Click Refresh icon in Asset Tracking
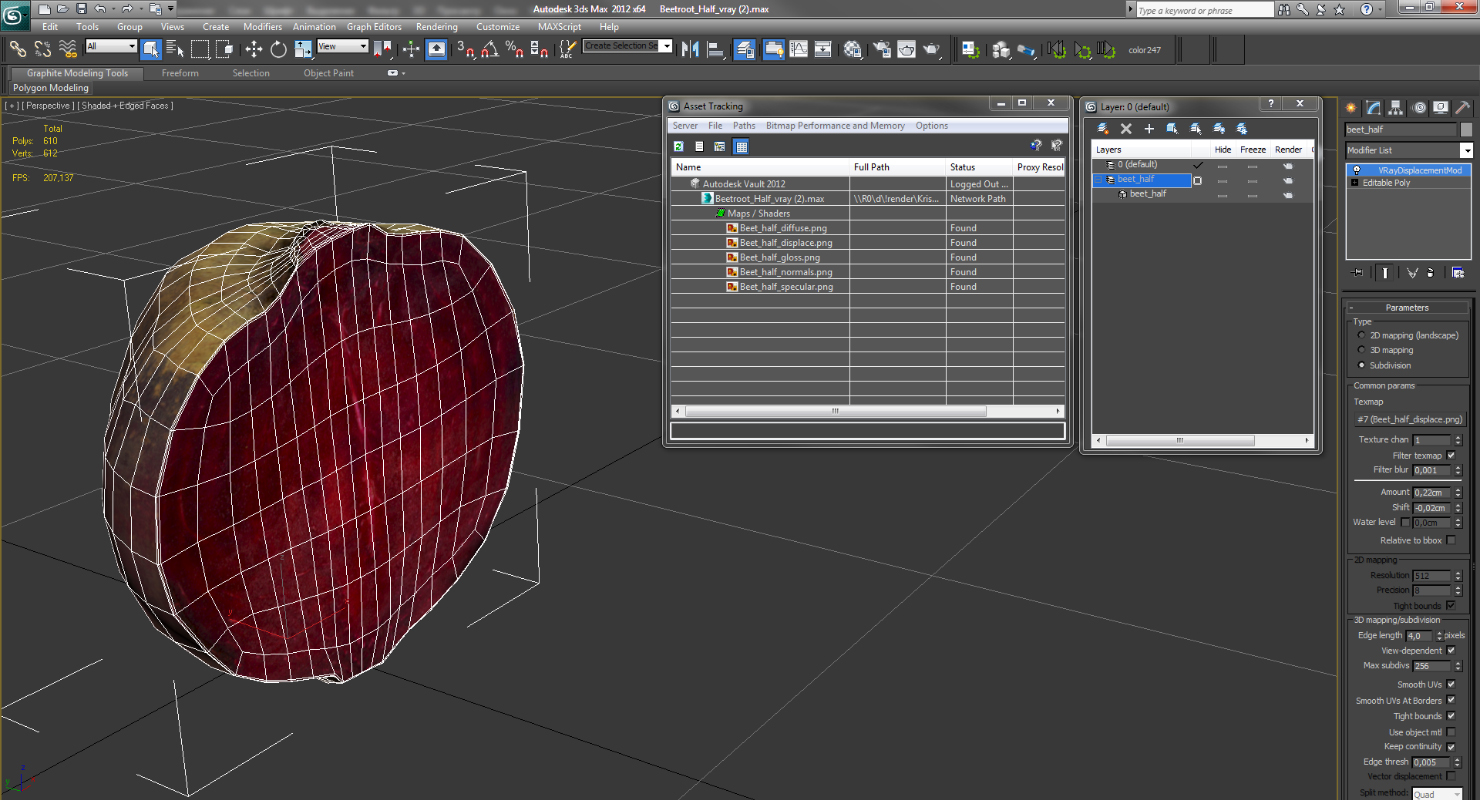Screen dimensions: 1480x800 tap(679, 146)
